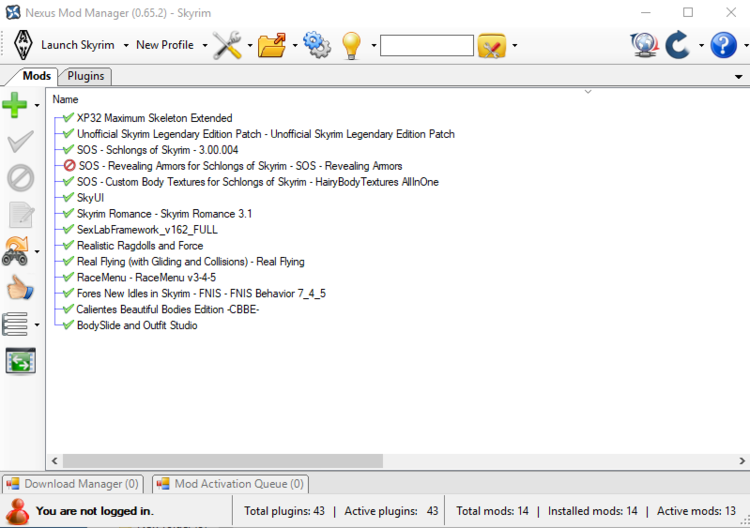Click the 'Total plugins: 43' status text
The width and height of the screenshot is (750, 528).
coord(284,511)
